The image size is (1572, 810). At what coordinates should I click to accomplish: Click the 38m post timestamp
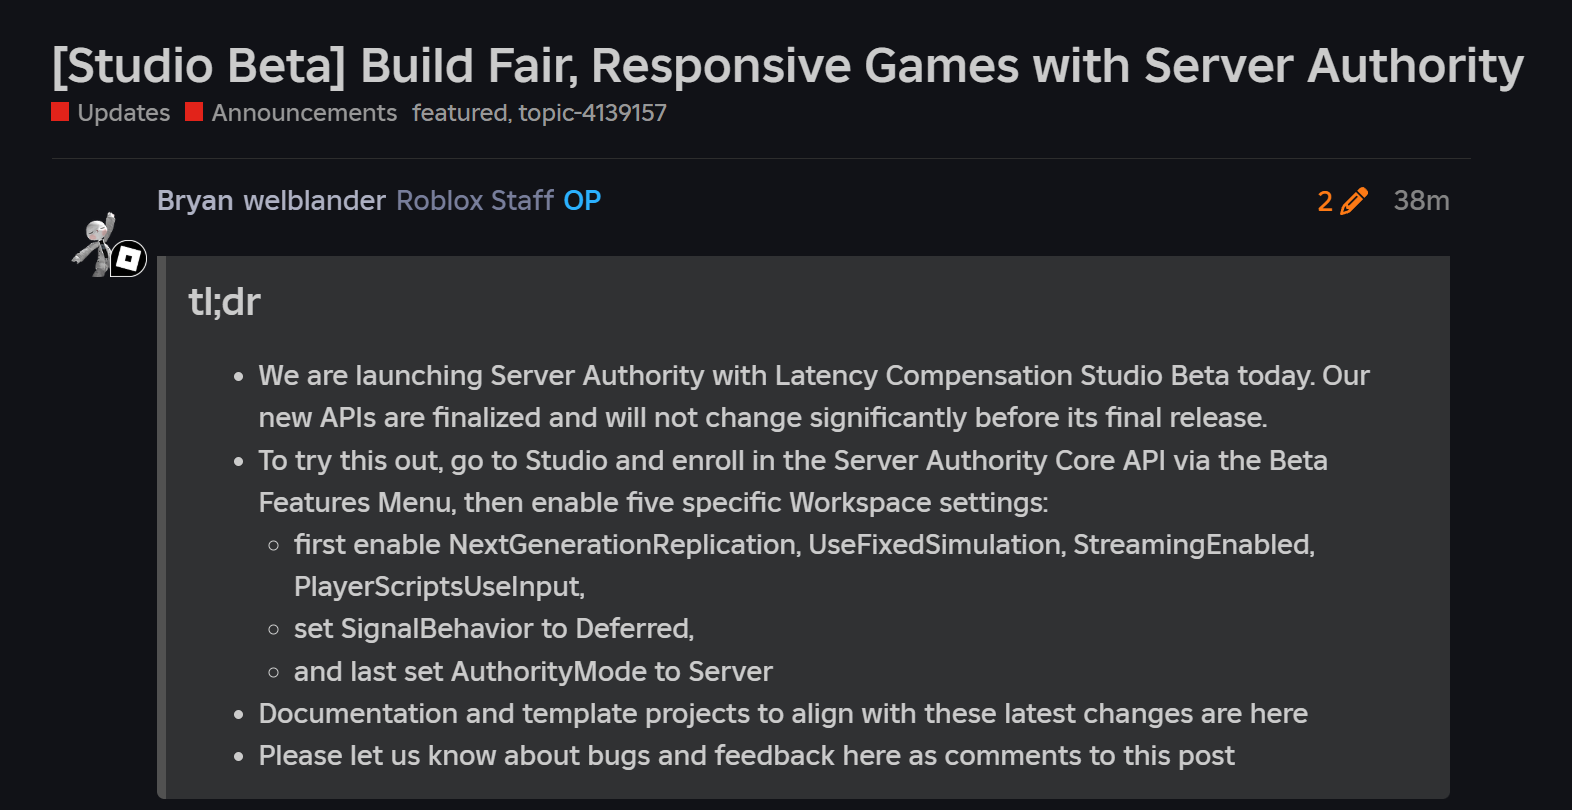click(x=1421, y=201)
